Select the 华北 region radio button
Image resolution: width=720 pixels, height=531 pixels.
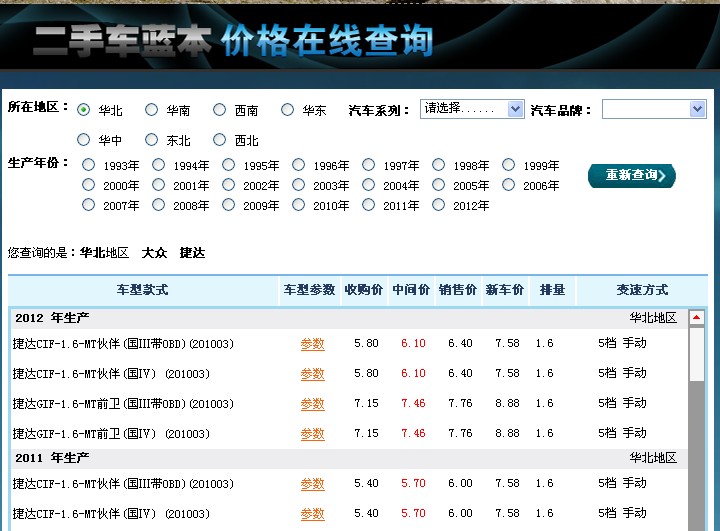point(83,110)
